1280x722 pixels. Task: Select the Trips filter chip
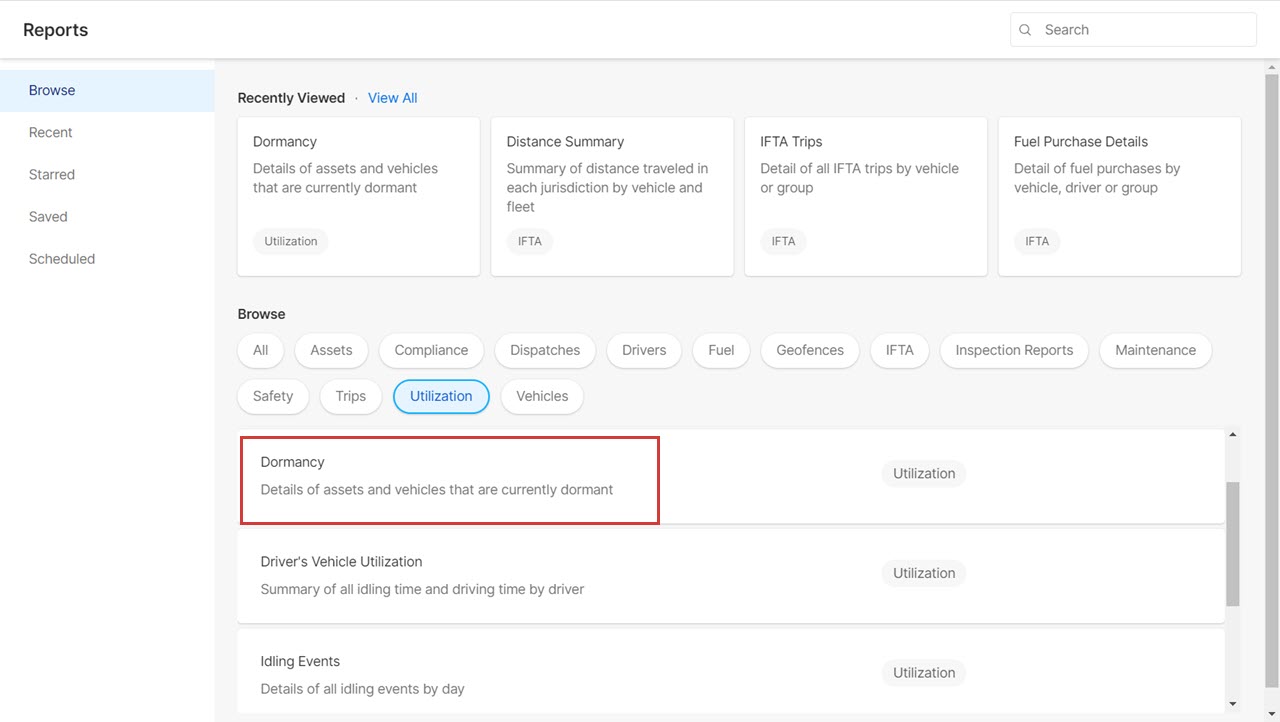tap(351, 396)
